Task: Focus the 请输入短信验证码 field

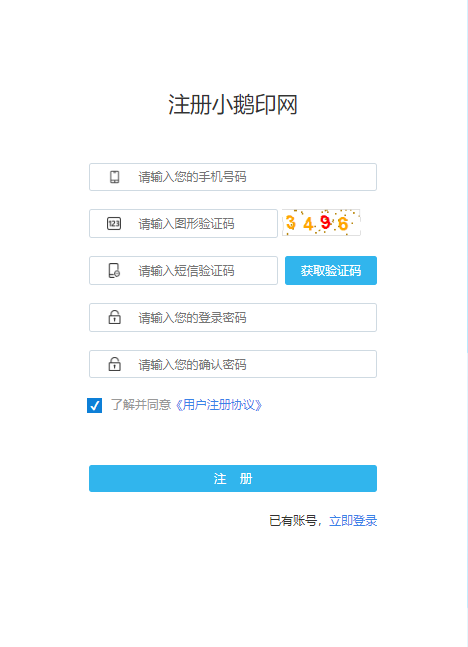Action: pyautogui.click(x=183, y=271)
